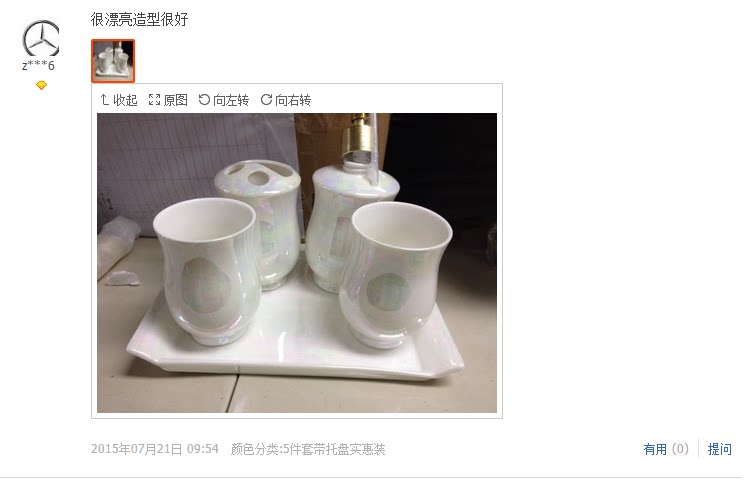Ask a question via the 提问 link

pyautogui.click(x=719, y=449)
